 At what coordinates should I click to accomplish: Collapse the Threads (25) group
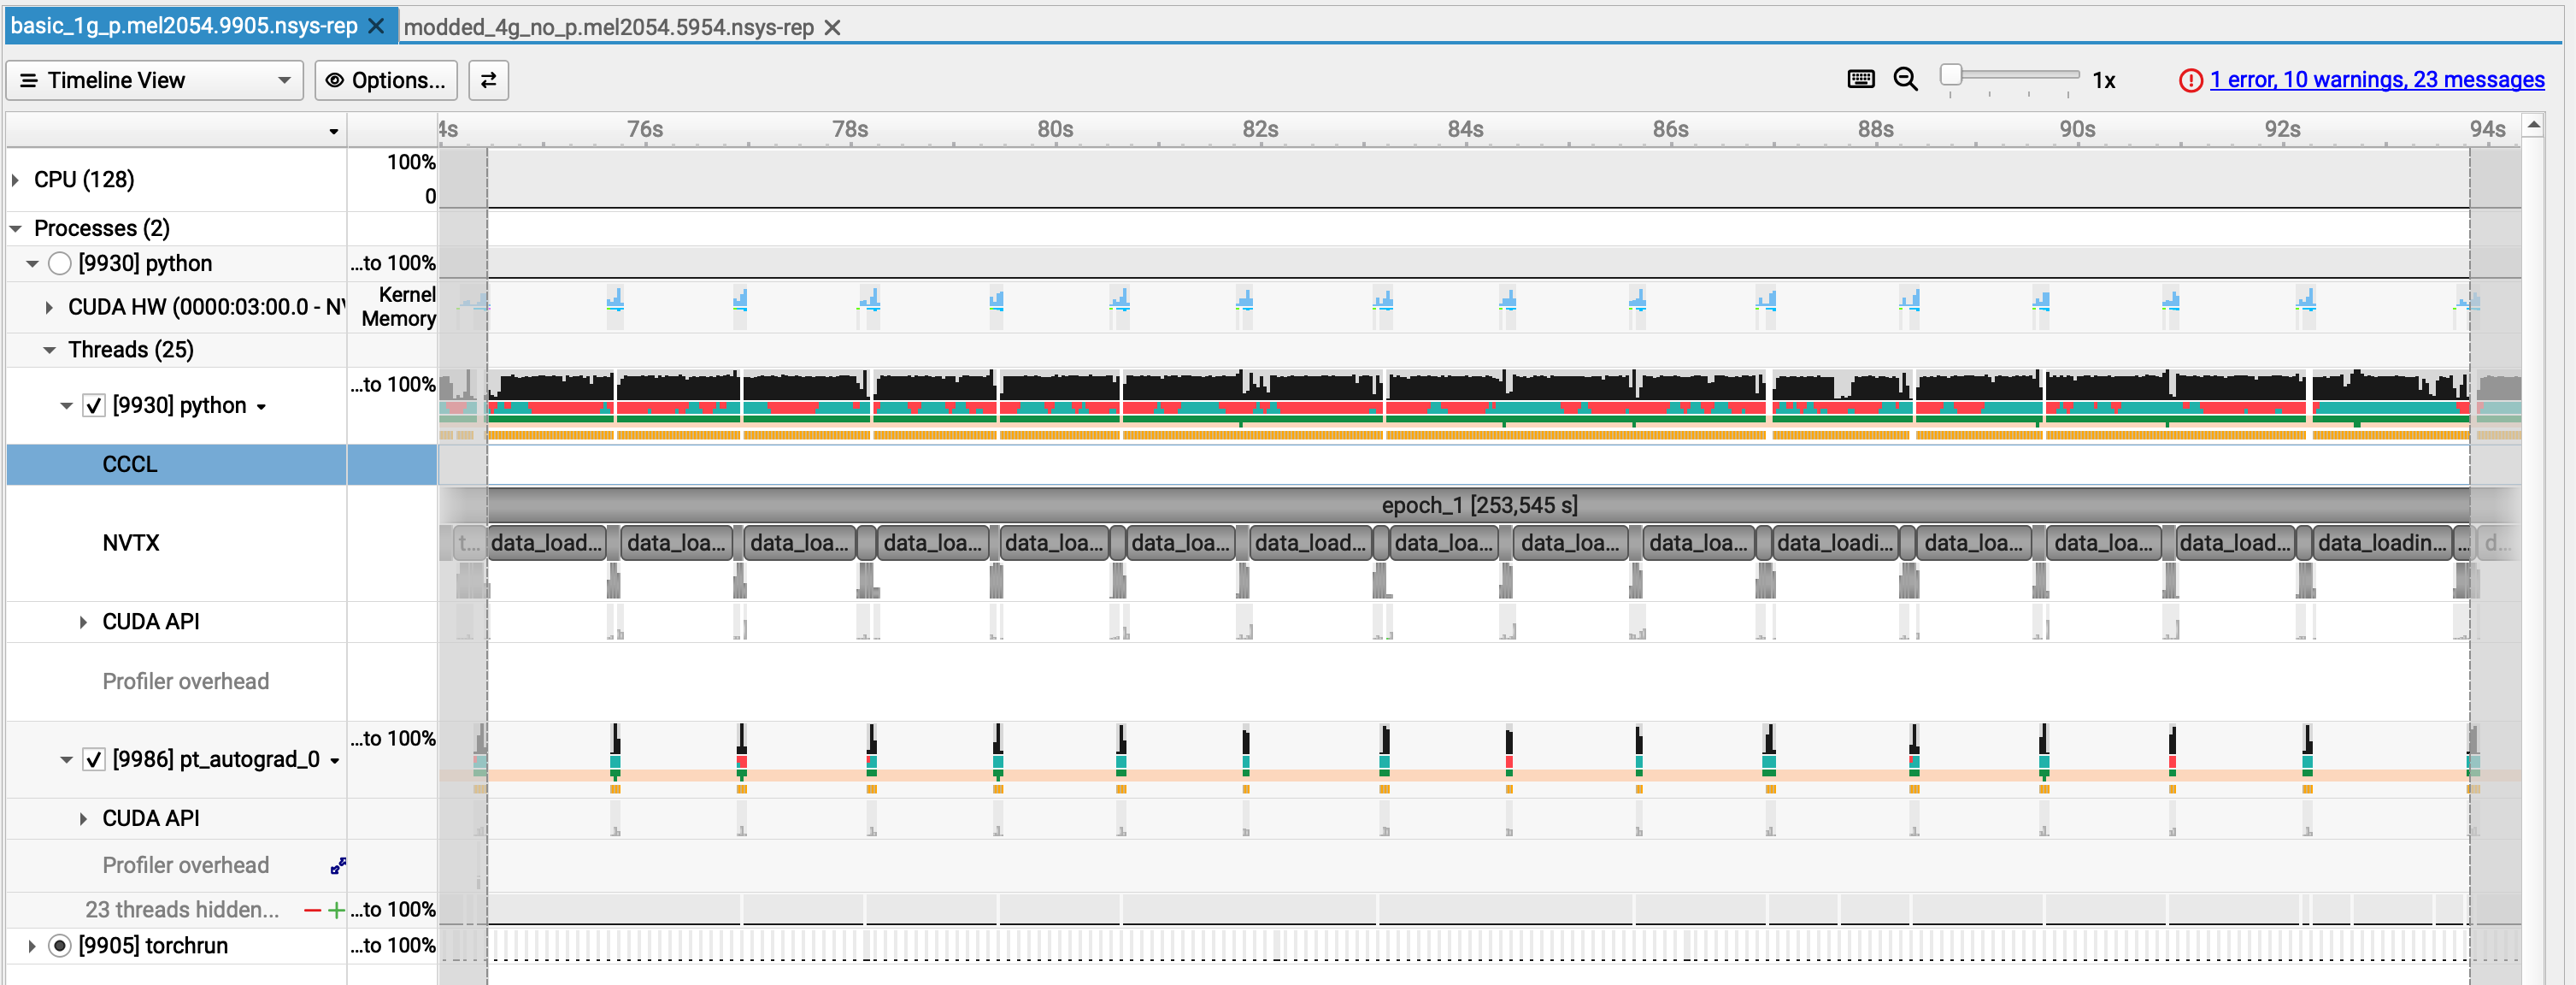point(49,350)
